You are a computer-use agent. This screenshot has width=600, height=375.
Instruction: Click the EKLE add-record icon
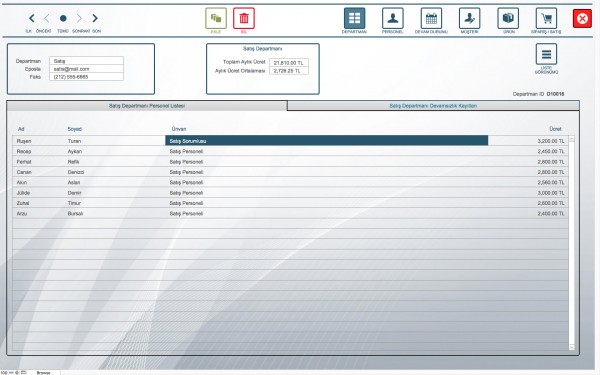coord(216,18)
